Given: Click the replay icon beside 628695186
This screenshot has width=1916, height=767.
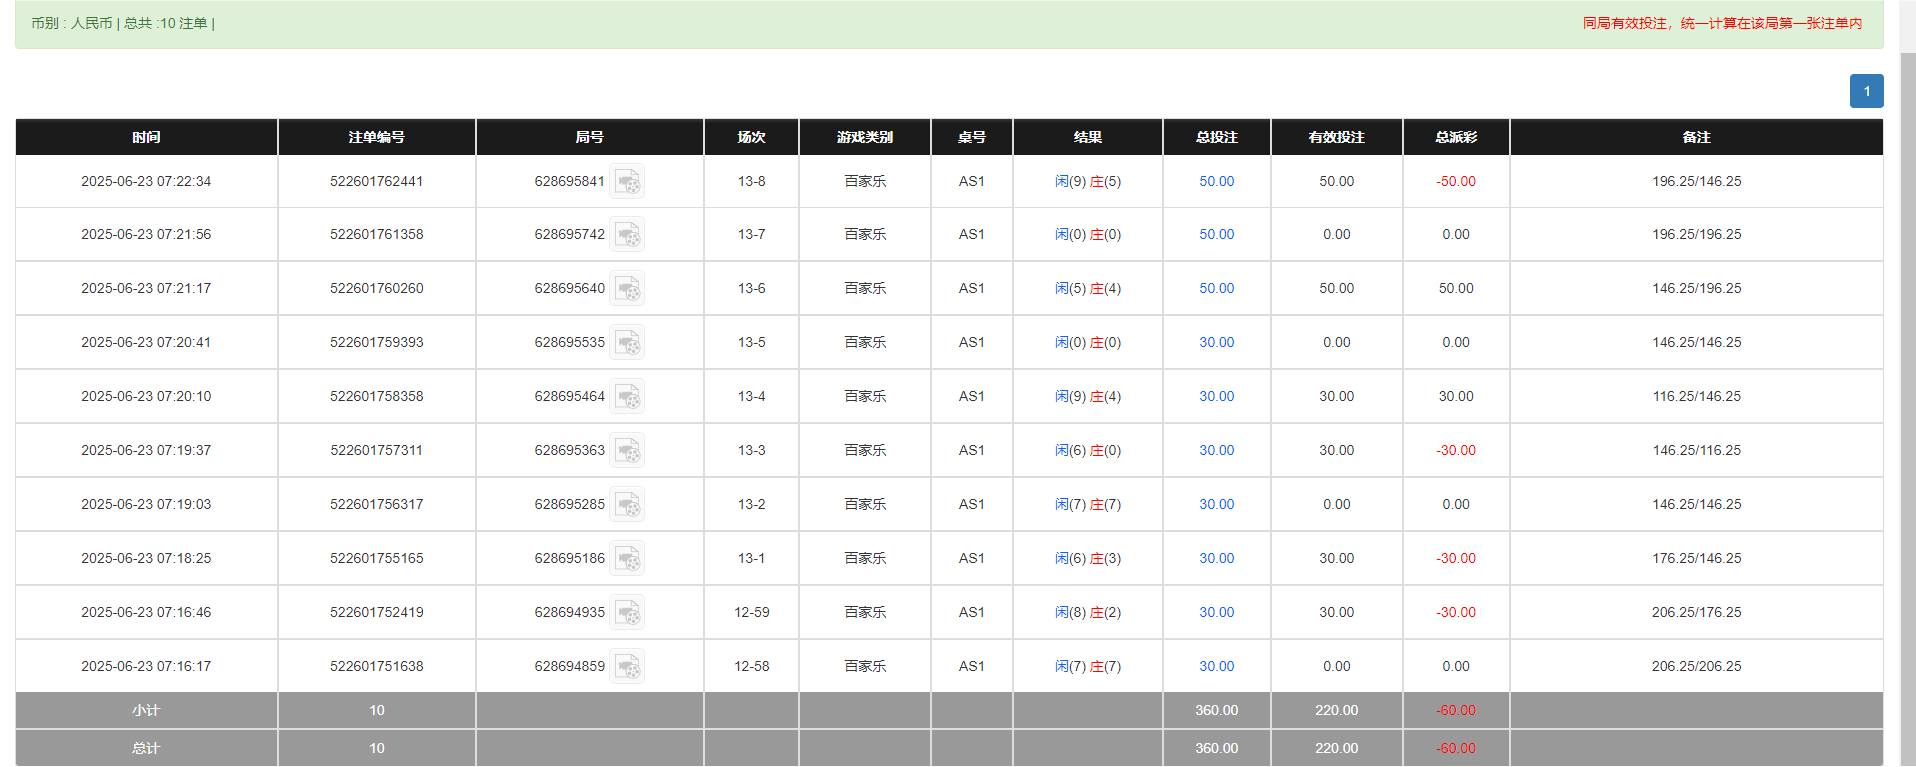Looking at the screenshot, I should tap(627, 559).
